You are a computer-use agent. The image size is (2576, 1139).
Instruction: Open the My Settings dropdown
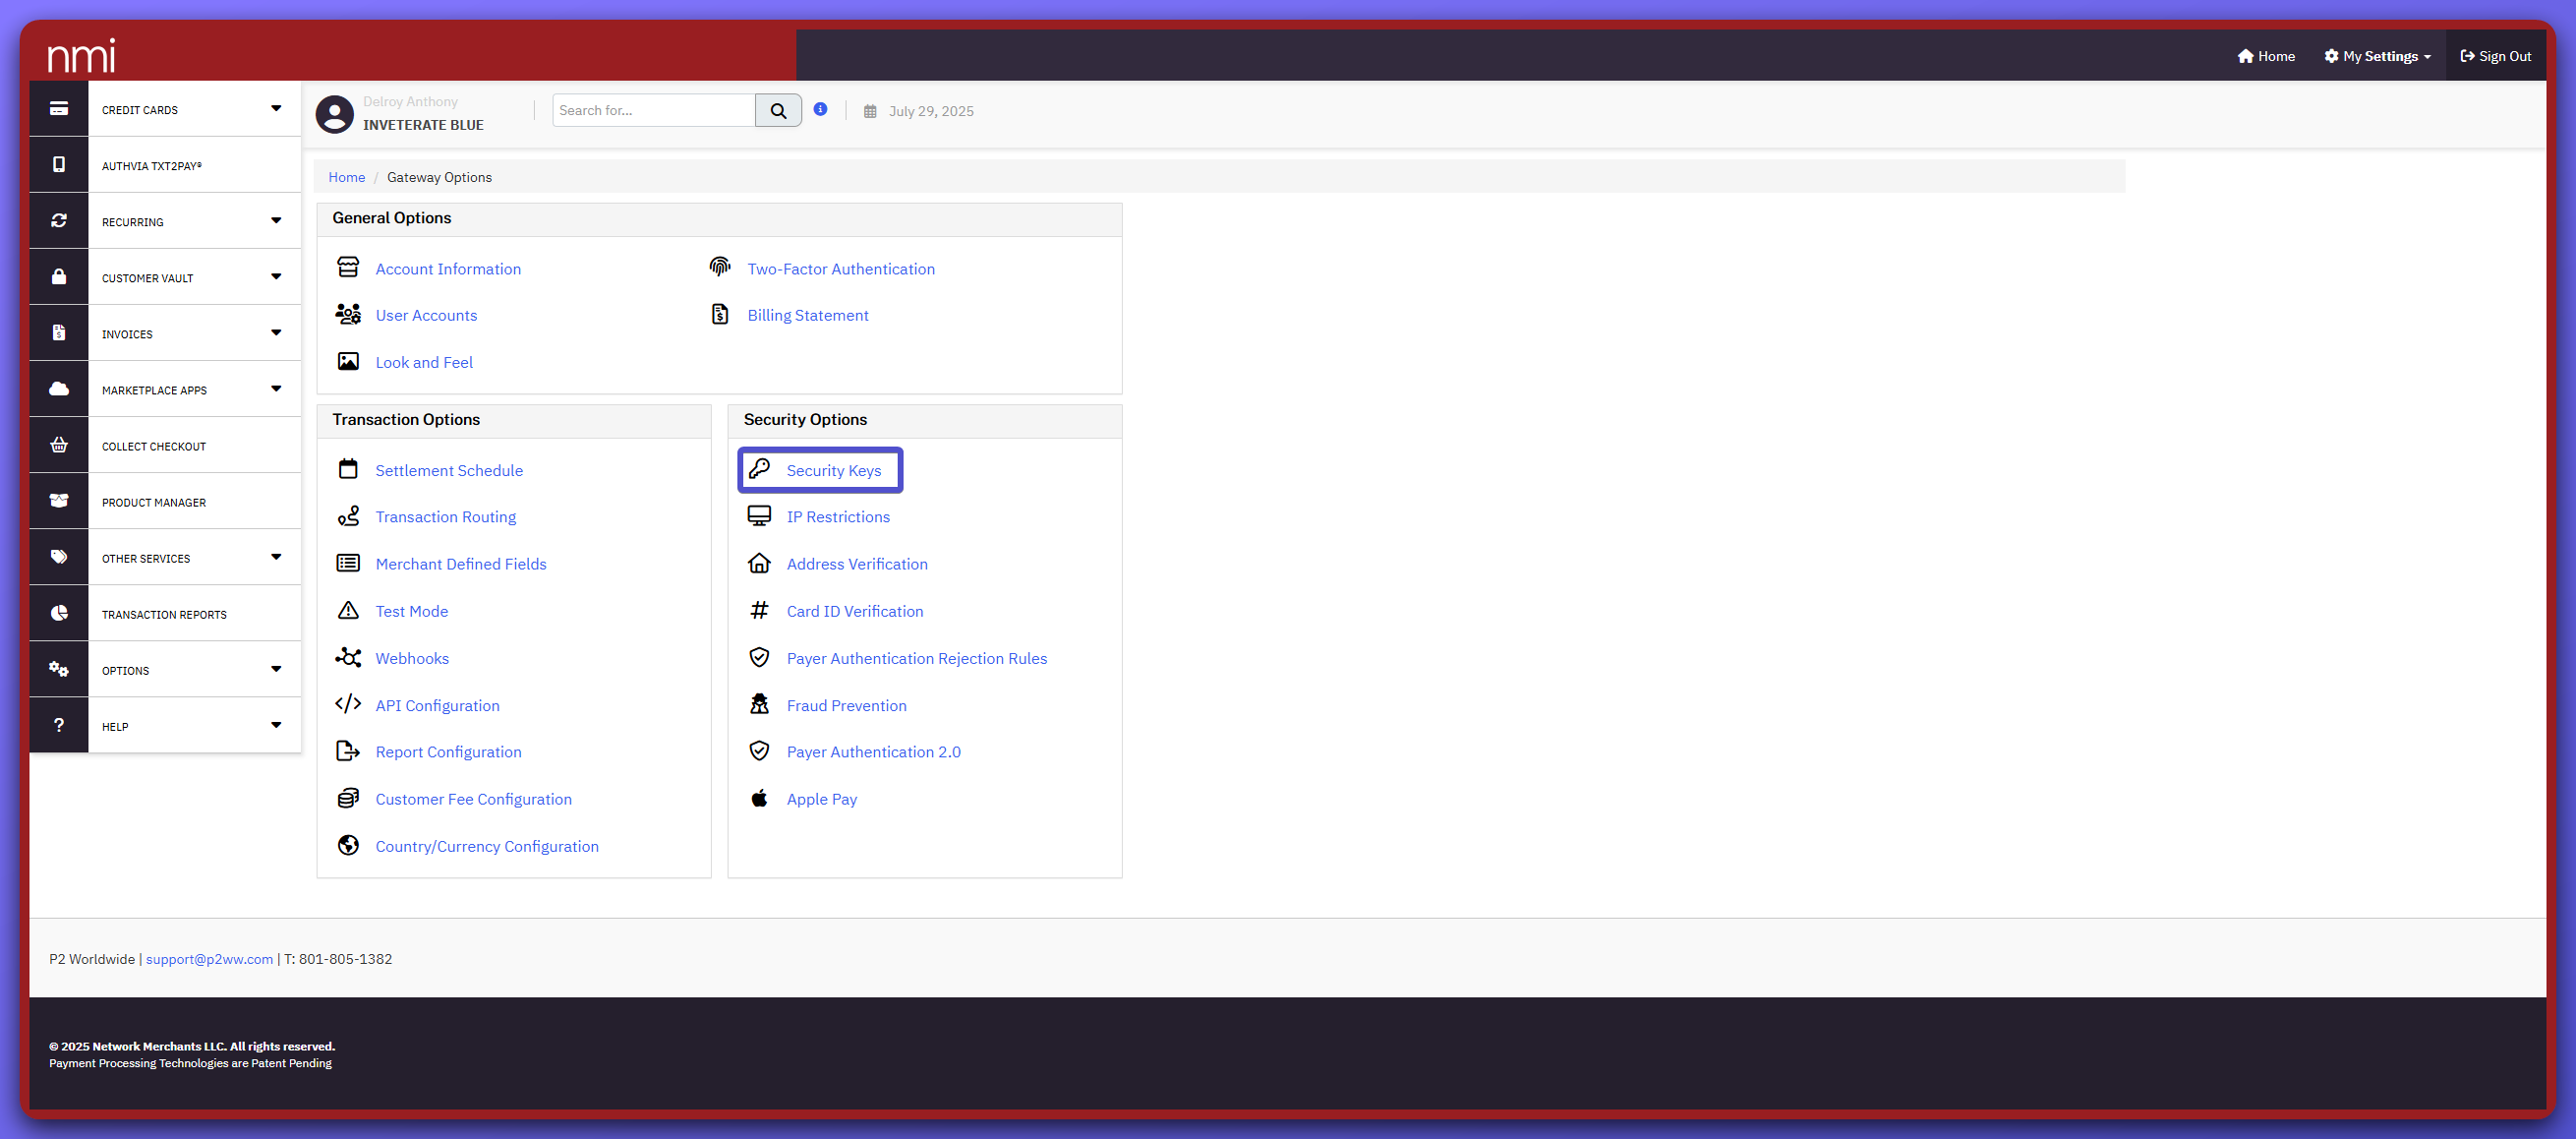[x=2377, y=56]
